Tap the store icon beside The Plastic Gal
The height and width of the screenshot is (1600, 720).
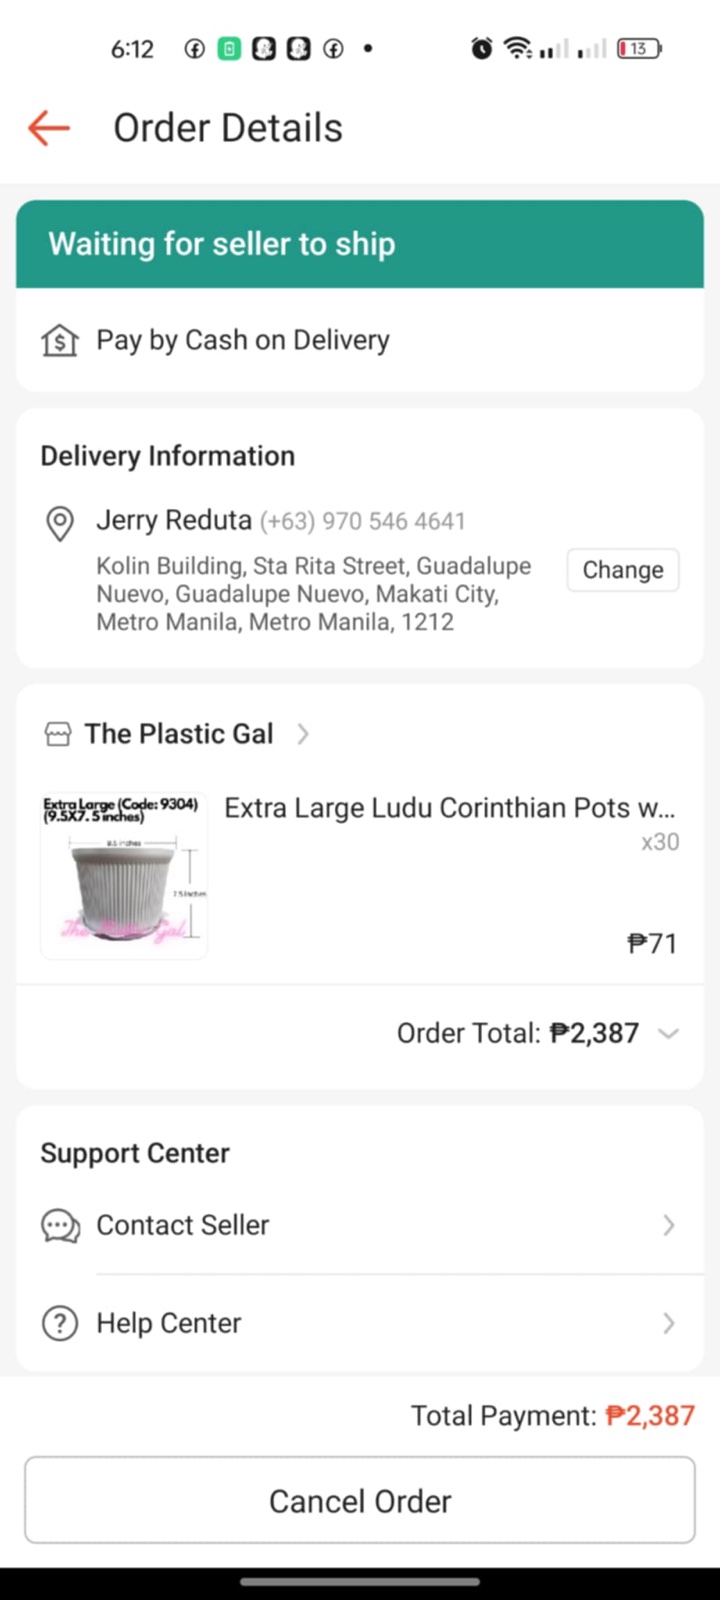coord(58,735)
